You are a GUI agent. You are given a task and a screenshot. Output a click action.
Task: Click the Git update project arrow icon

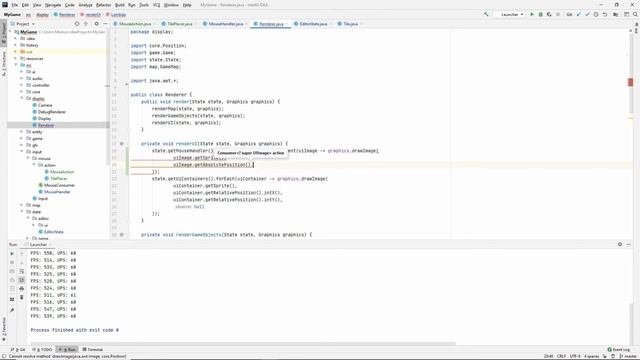(x=578, y=14)
